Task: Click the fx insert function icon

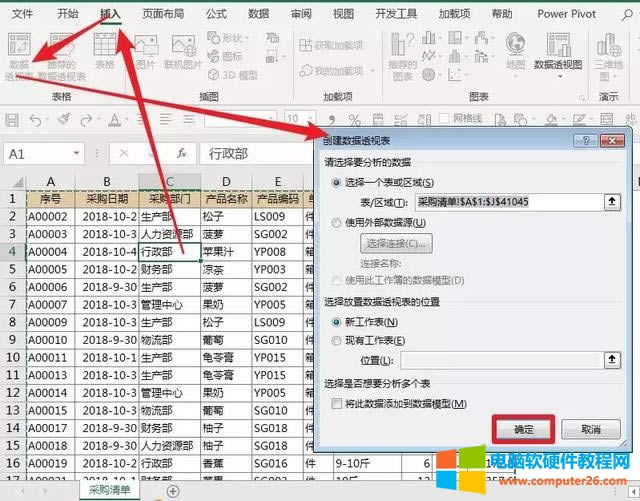Action: (181, 154)
